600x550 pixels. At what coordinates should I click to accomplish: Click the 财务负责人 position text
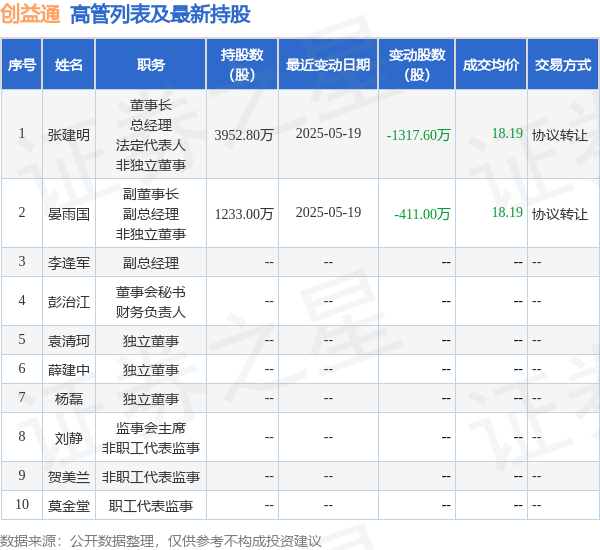coord(151,312)
